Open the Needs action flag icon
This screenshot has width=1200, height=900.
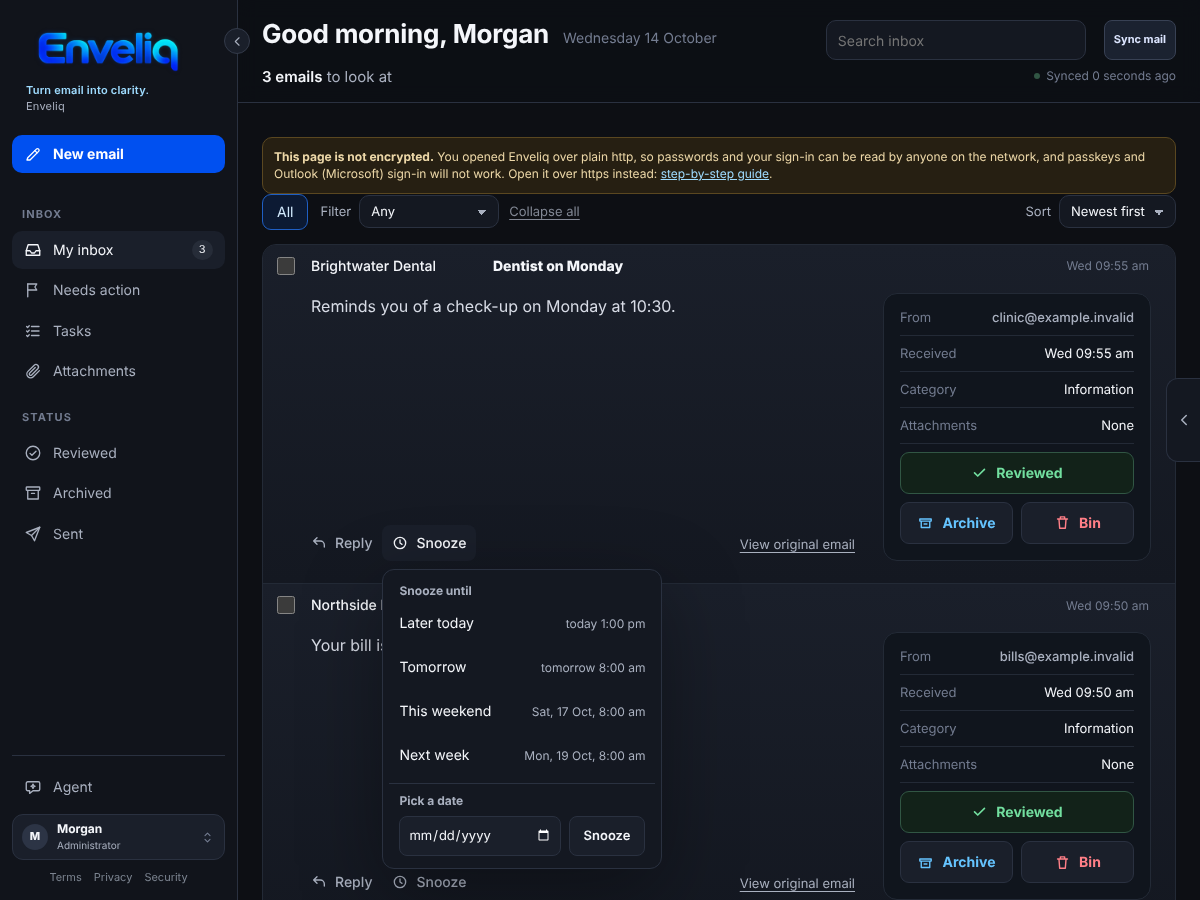[x=33, y=290]
